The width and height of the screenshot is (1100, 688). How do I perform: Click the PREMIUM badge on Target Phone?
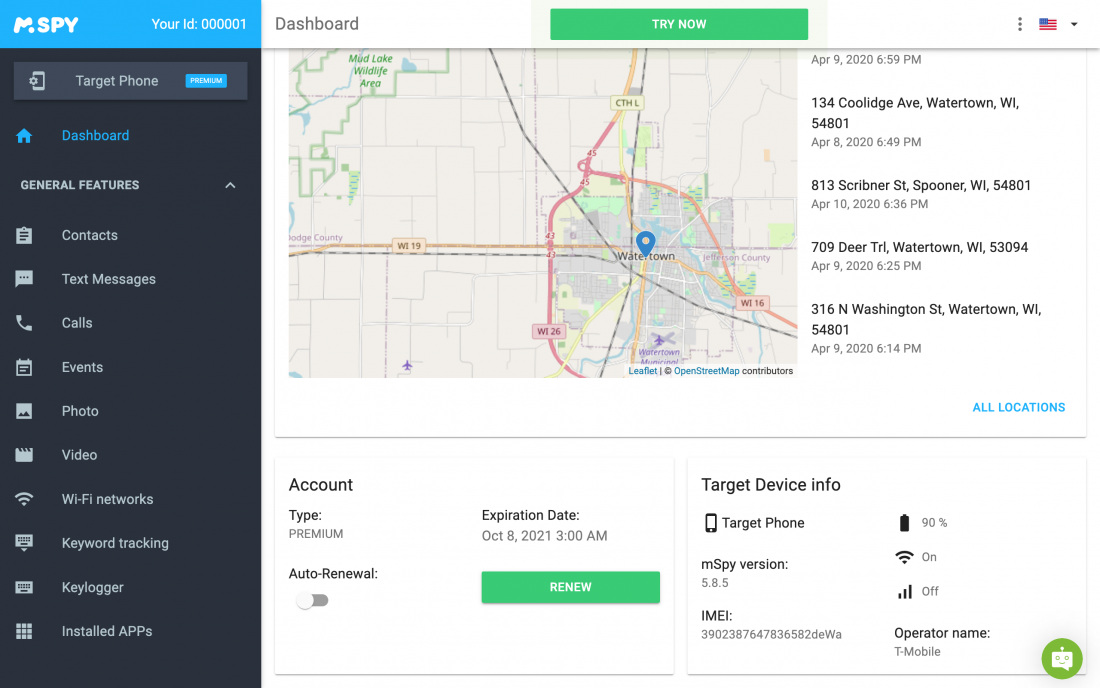tap(206, 81)
